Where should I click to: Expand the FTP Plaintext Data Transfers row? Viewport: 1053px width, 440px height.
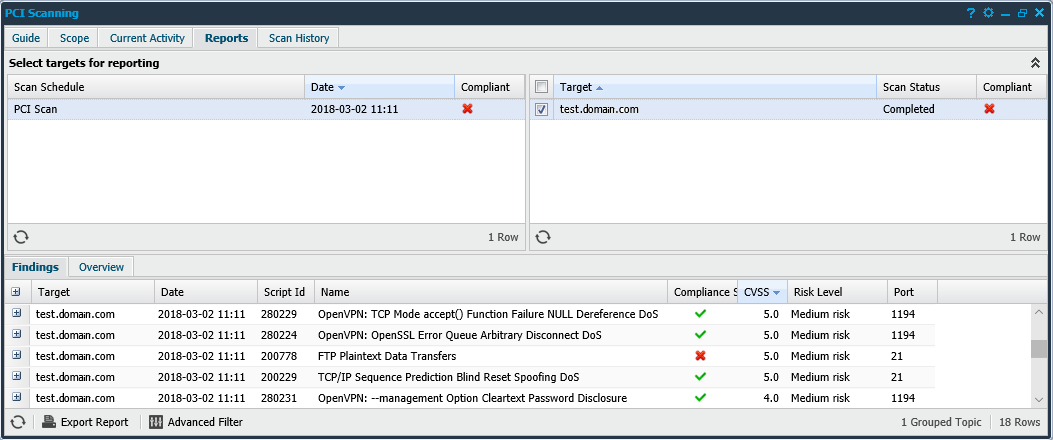pos(16,356)
